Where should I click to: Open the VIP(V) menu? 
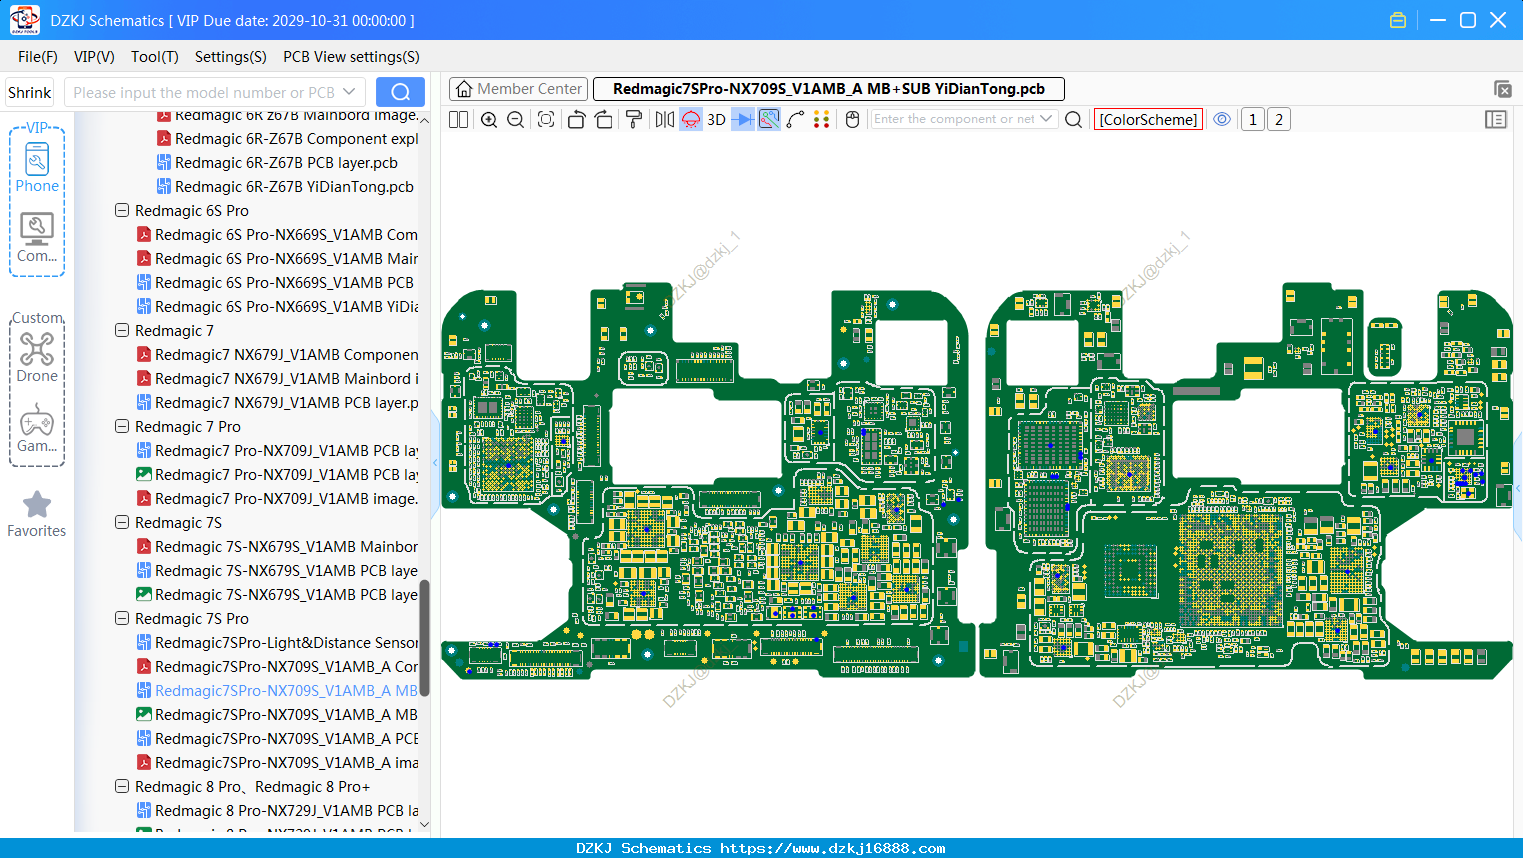94,57
